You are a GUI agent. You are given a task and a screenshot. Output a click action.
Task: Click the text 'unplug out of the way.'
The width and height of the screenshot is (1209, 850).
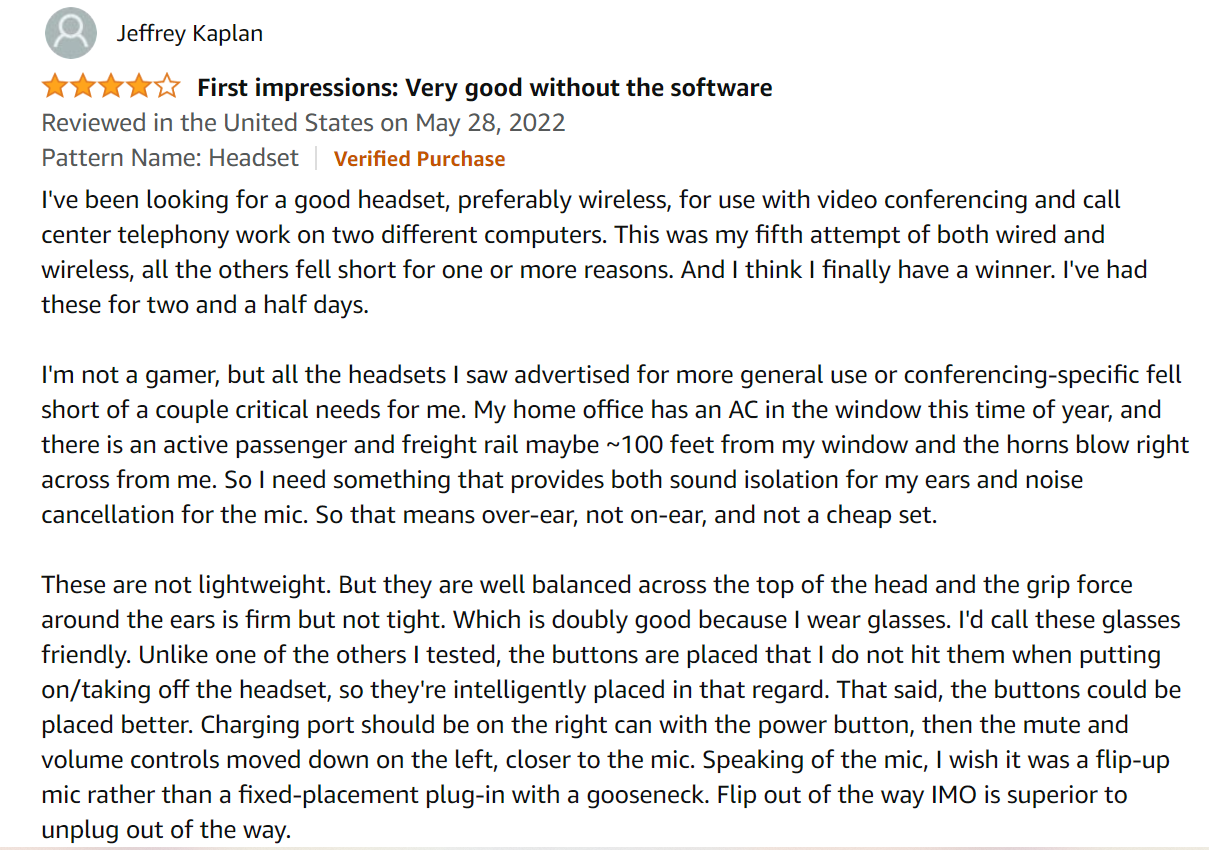pos(165,831)
